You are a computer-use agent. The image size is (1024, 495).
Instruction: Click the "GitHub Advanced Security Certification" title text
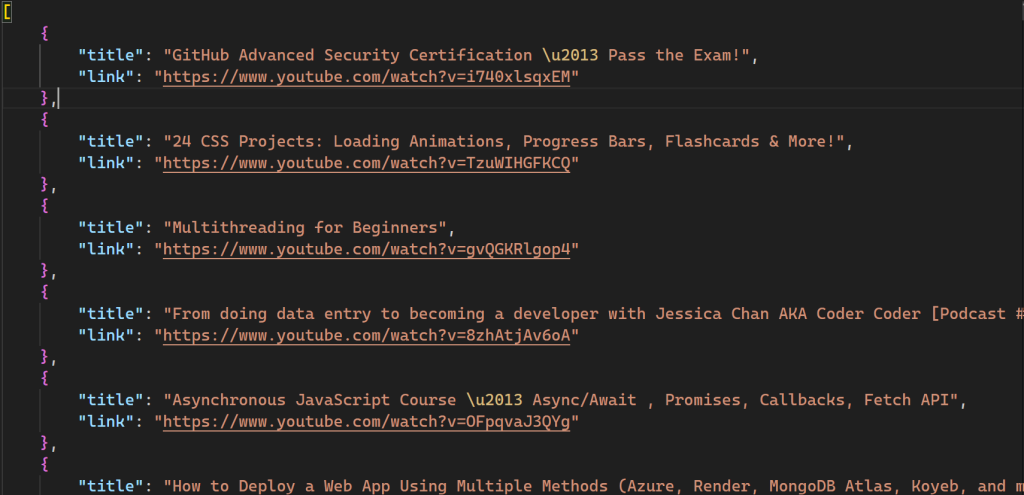pyautogui.click(x=352, y=56)
